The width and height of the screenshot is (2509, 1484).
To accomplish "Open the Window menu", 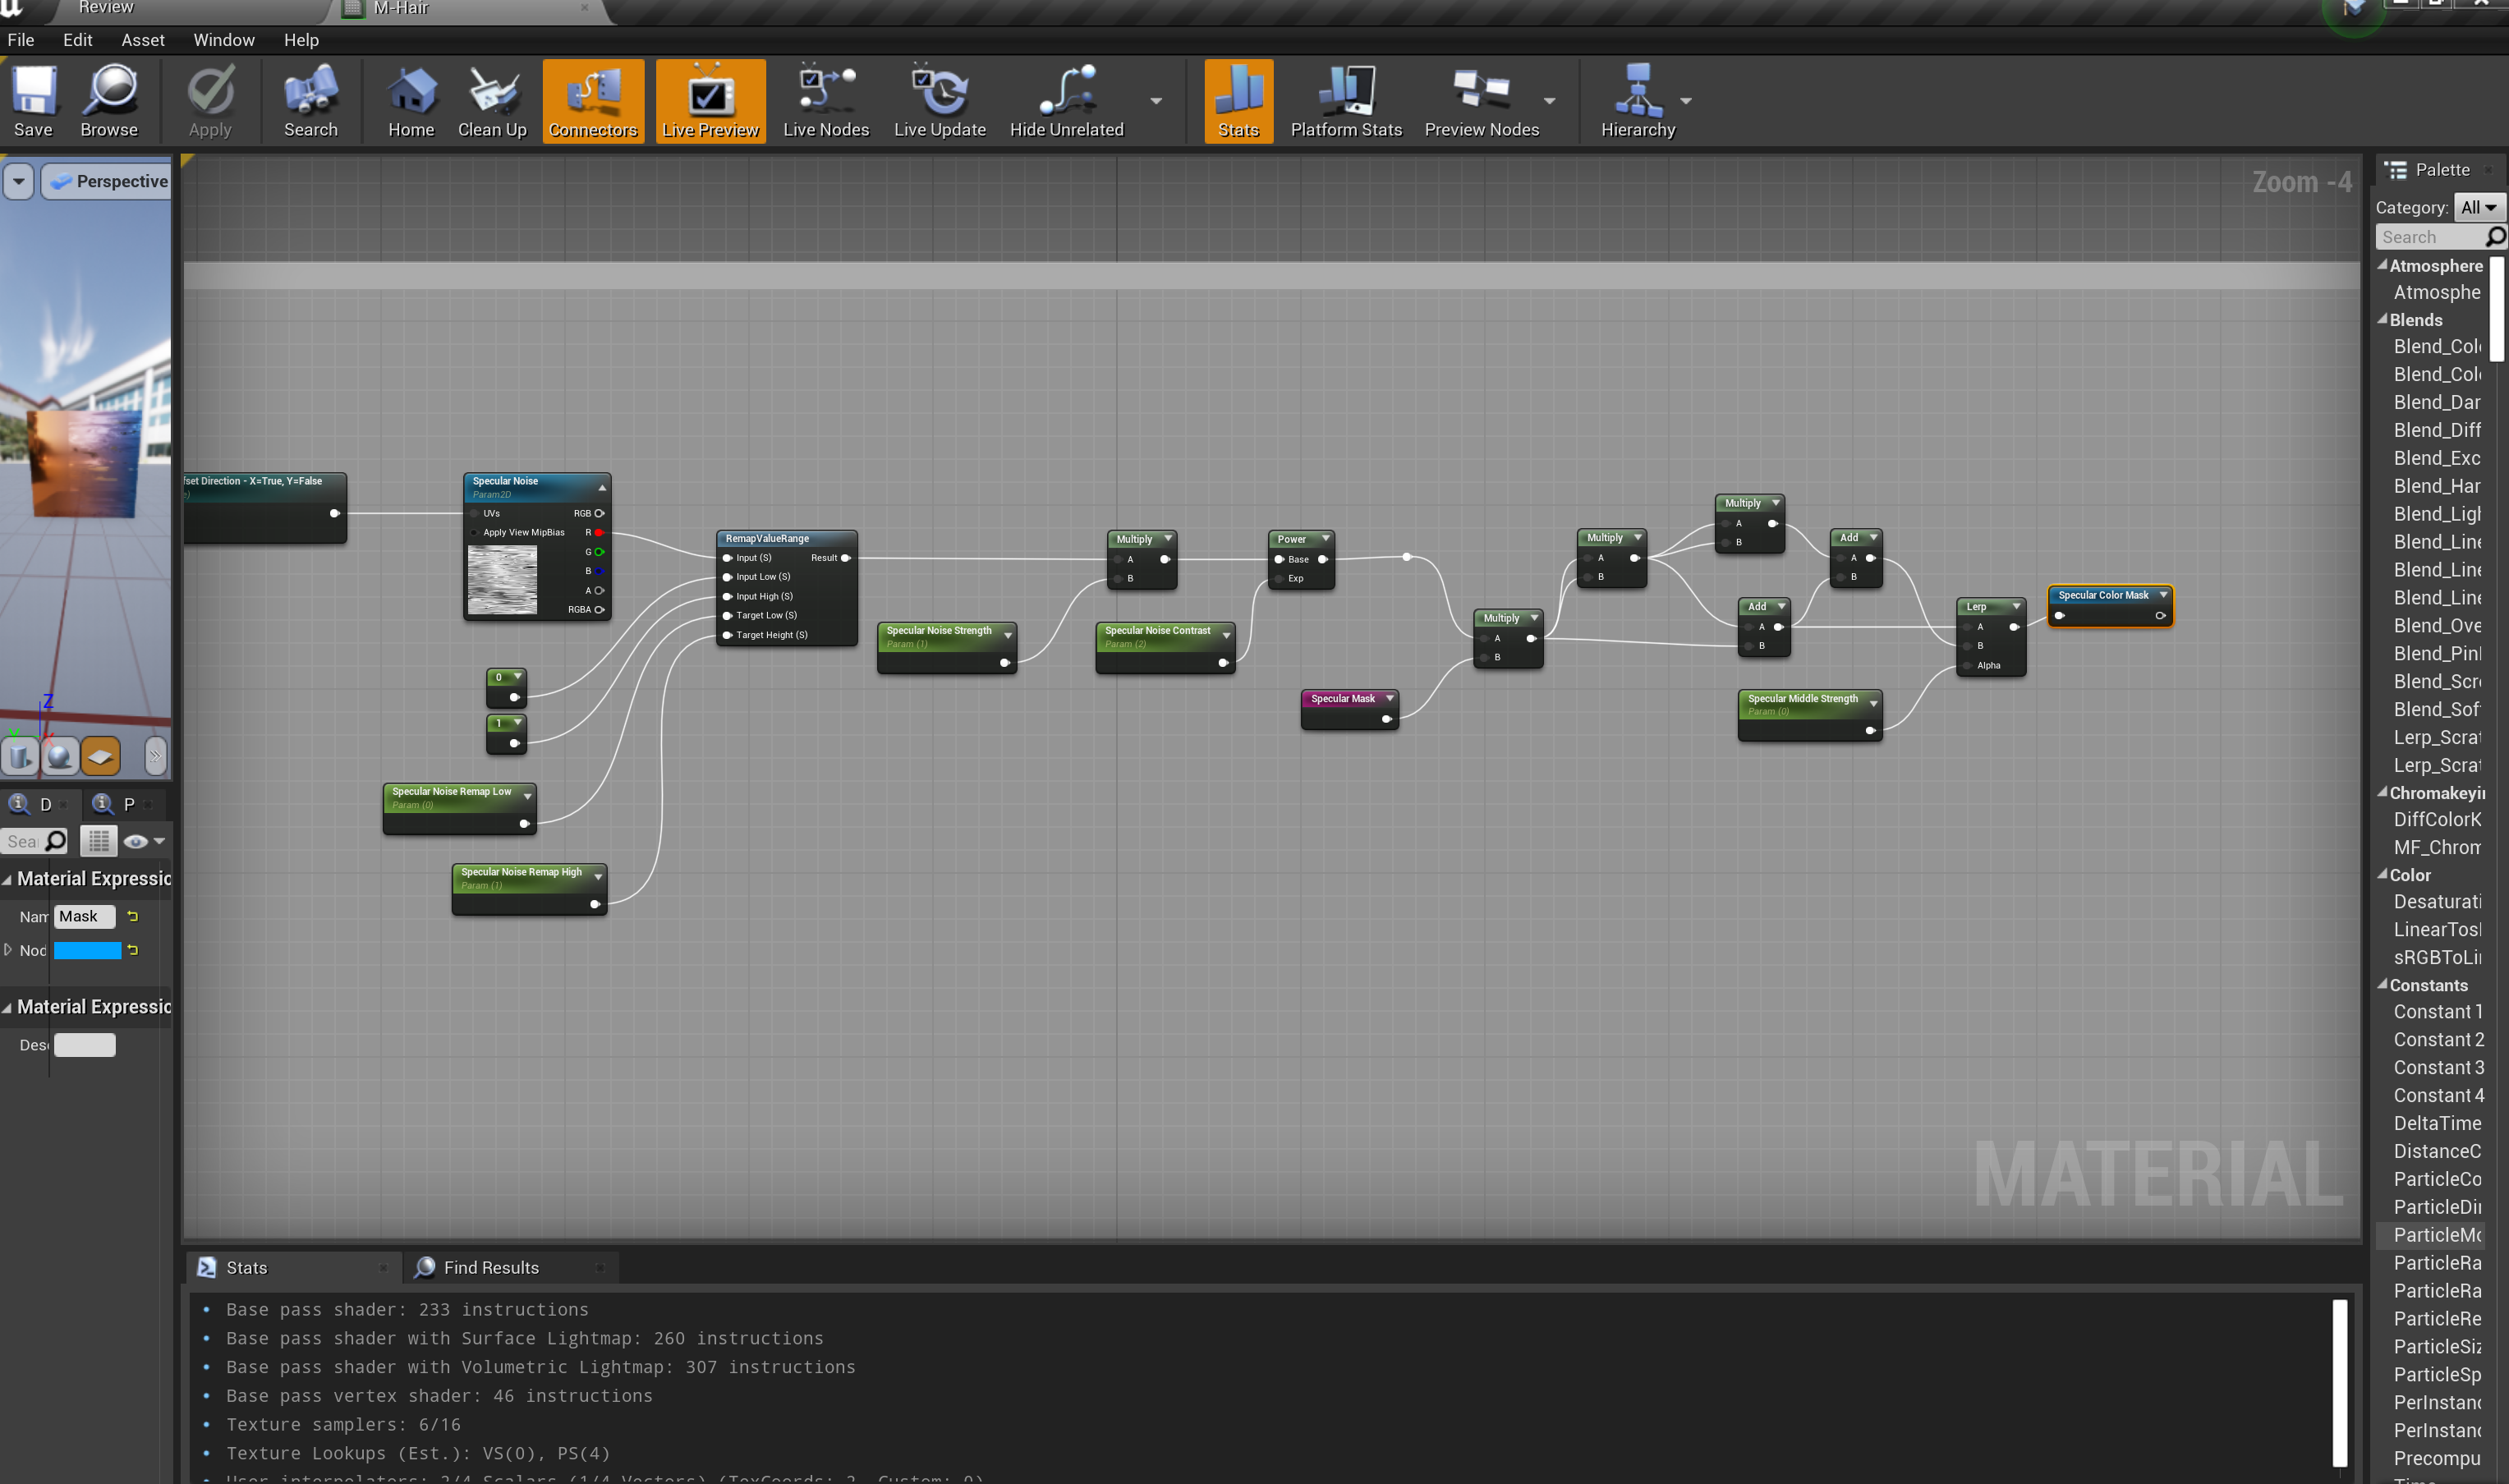I will pos(224,40).
